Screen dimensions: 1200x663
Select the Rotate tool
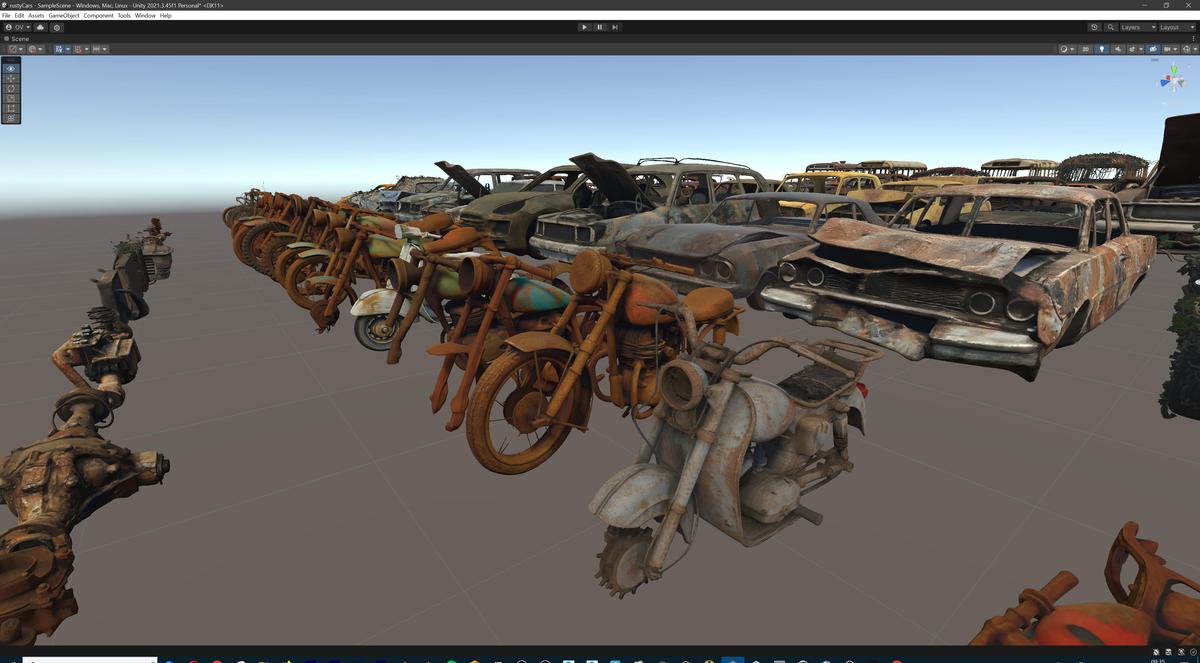point(10,88)
